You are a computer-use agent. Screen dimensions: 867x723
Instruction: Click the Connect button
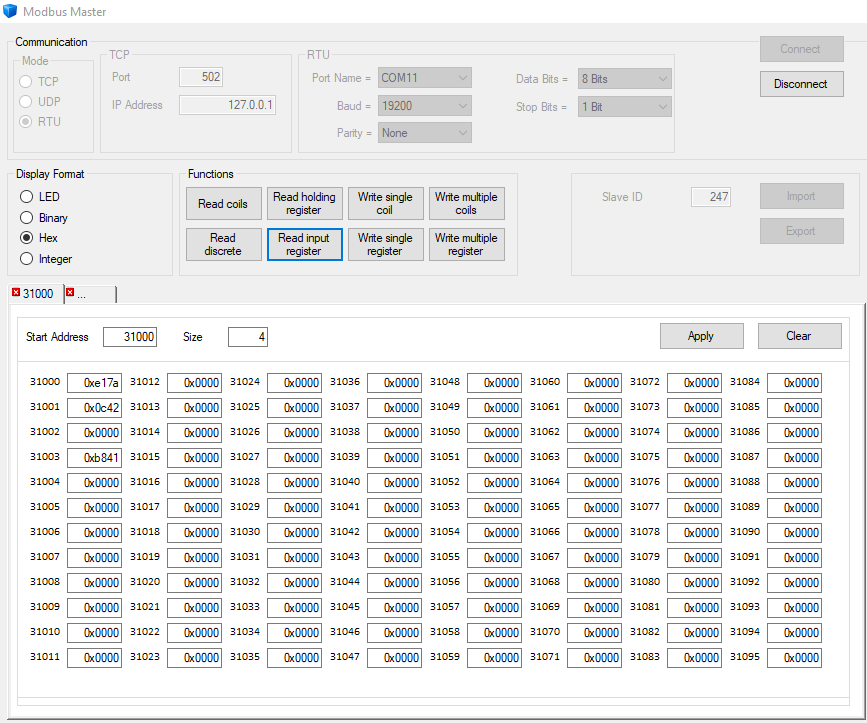801,49
